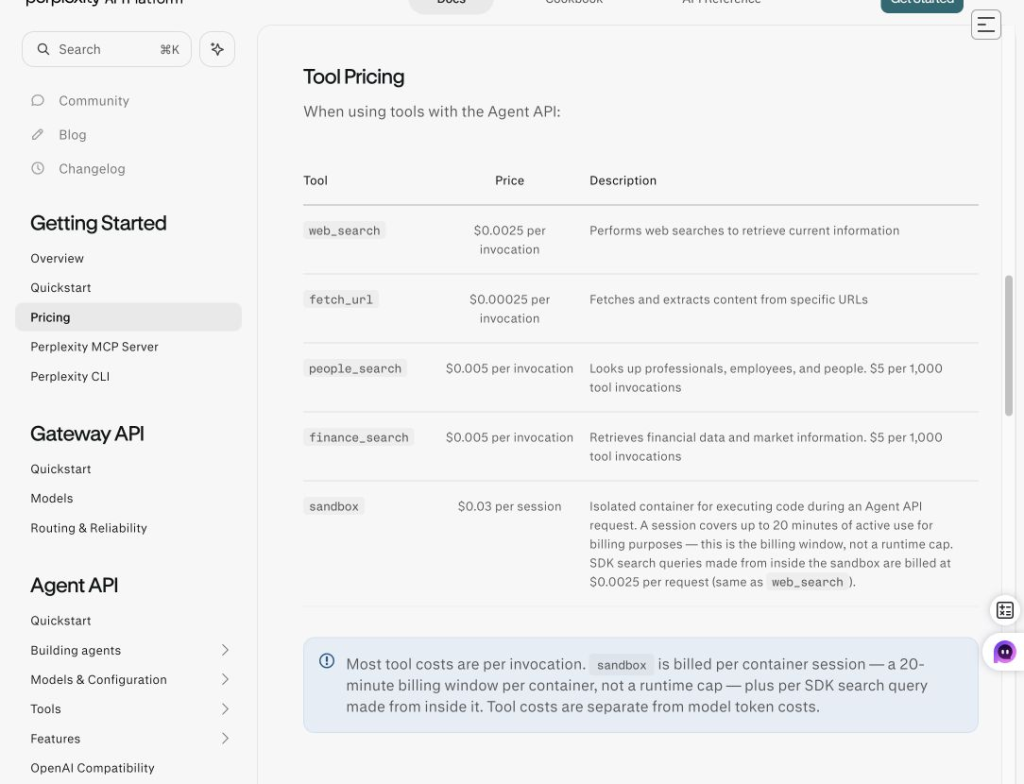Click the Blog pencil icon

click(38, 134)
